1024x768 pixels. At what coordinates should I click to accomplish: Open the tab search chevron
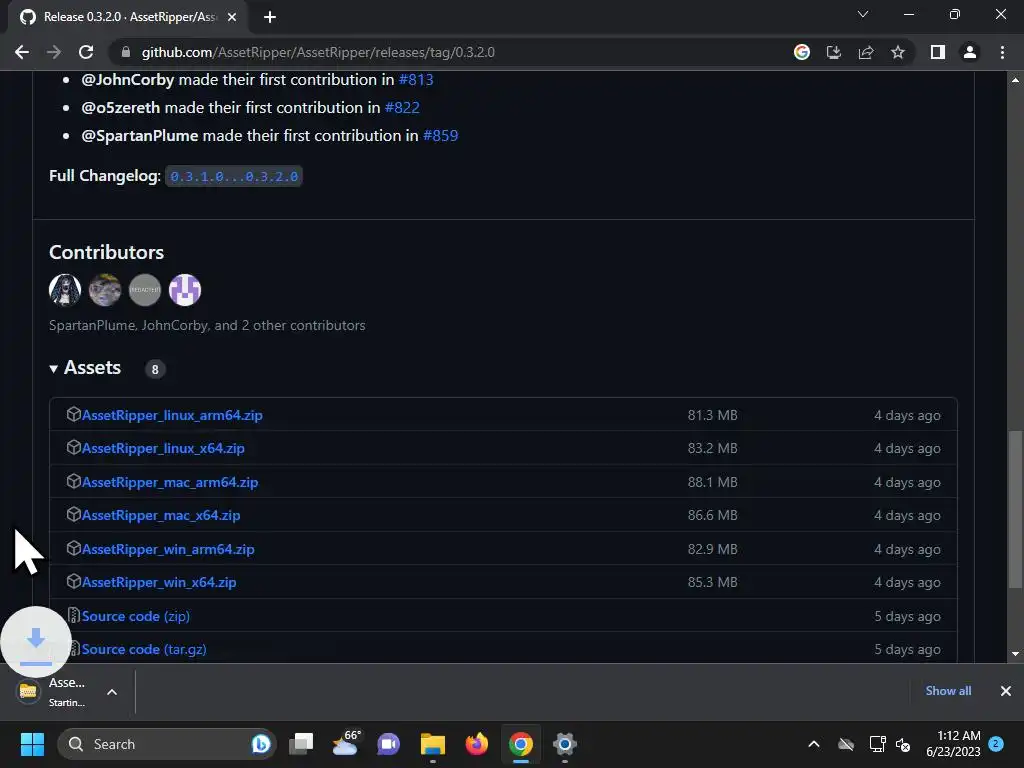[863, 14]
